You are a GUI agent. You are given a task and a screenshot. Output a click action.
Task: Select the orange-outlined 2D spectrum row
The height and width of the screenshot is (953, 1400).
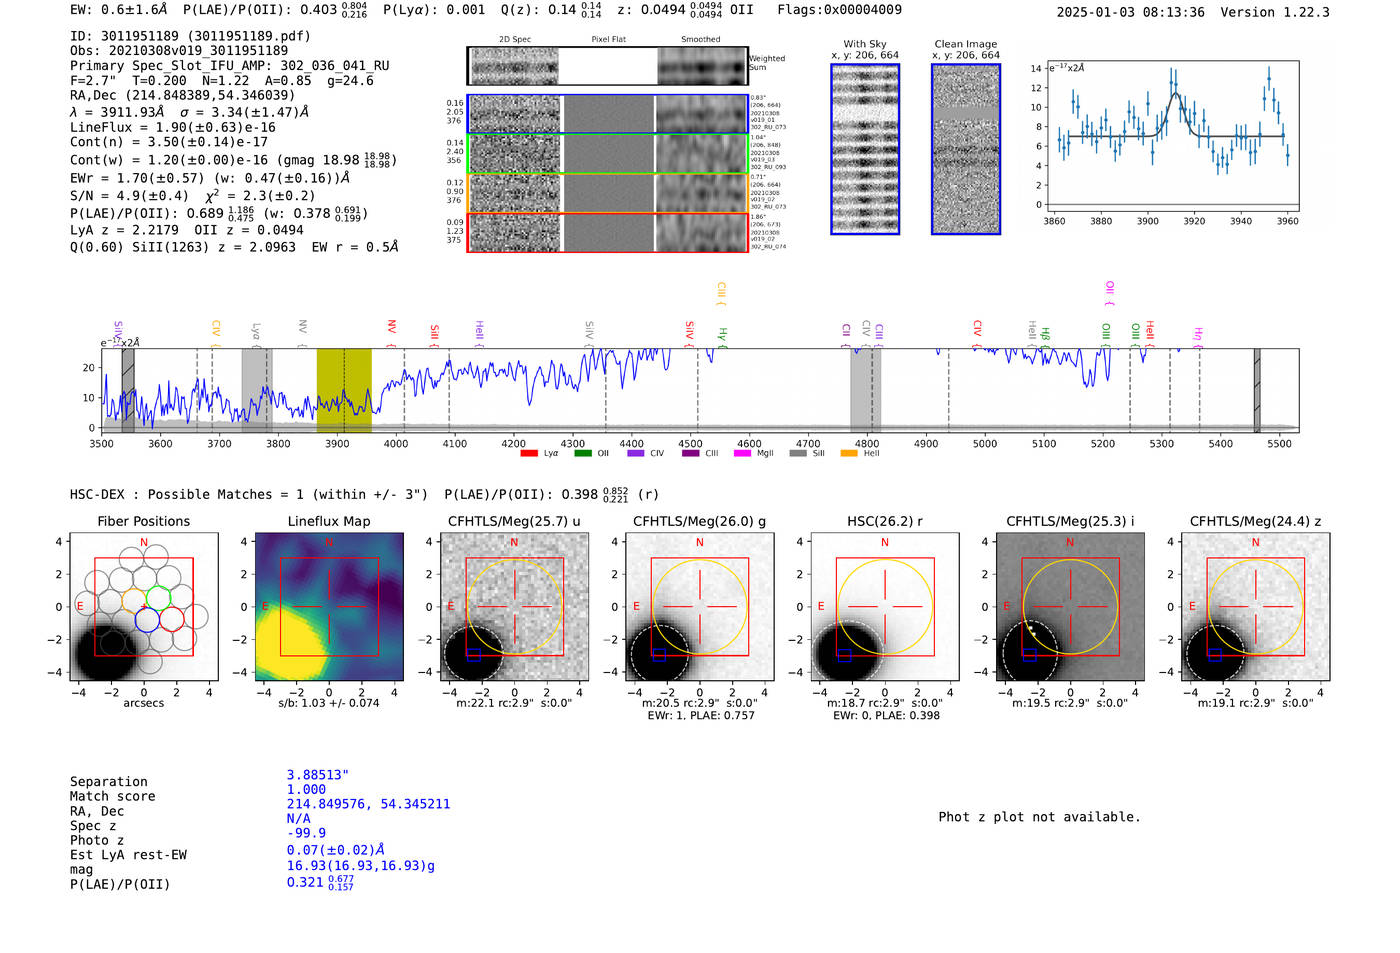point(608,193)
